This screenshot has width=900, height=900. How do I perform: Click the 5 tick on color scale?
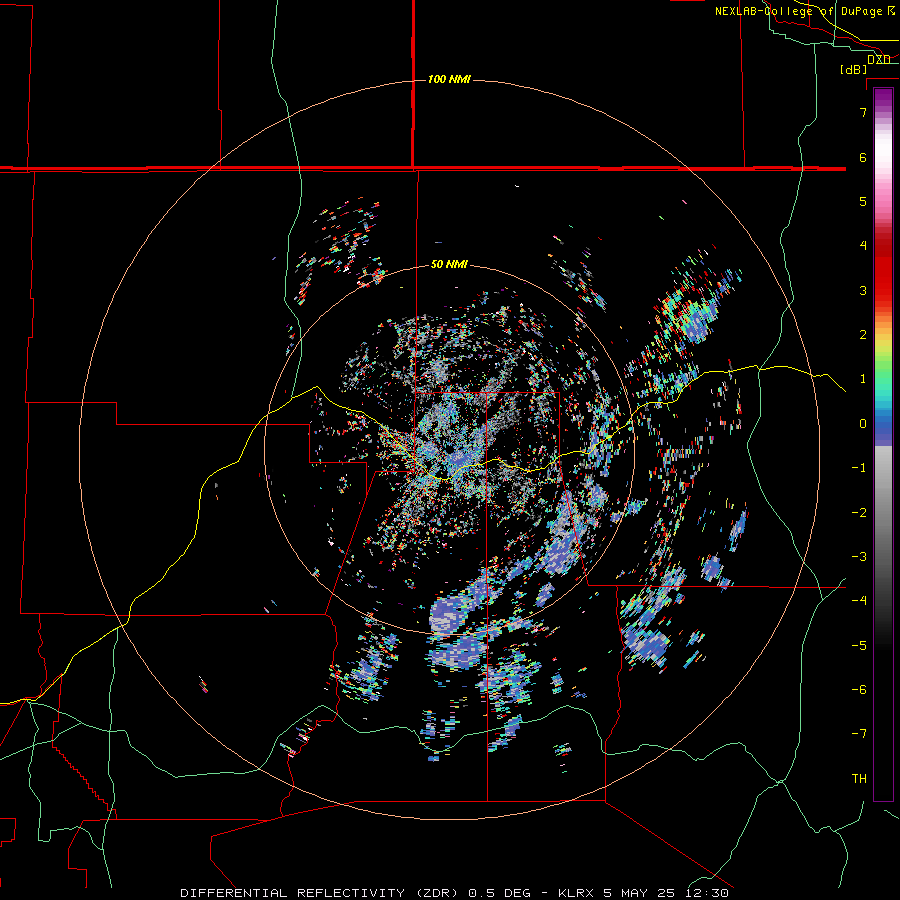863,201
